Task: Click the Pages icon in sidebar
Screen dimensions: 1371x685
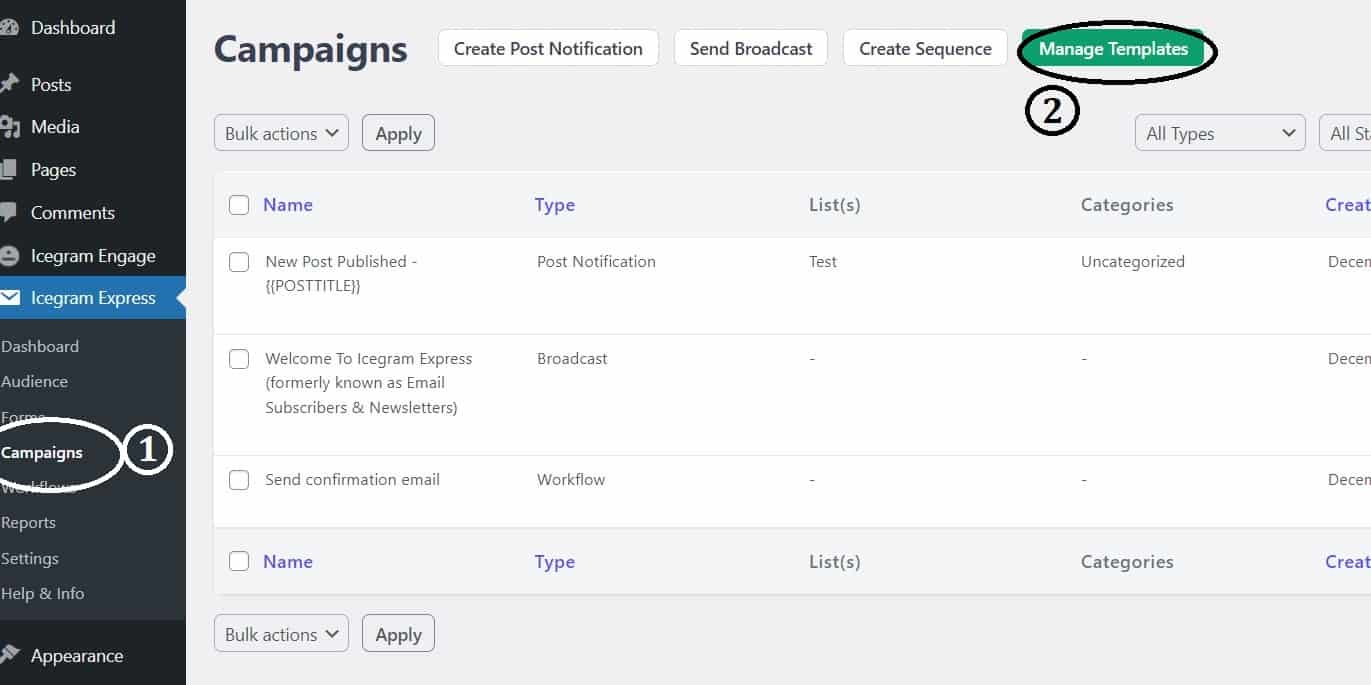Action: (8, 170)
